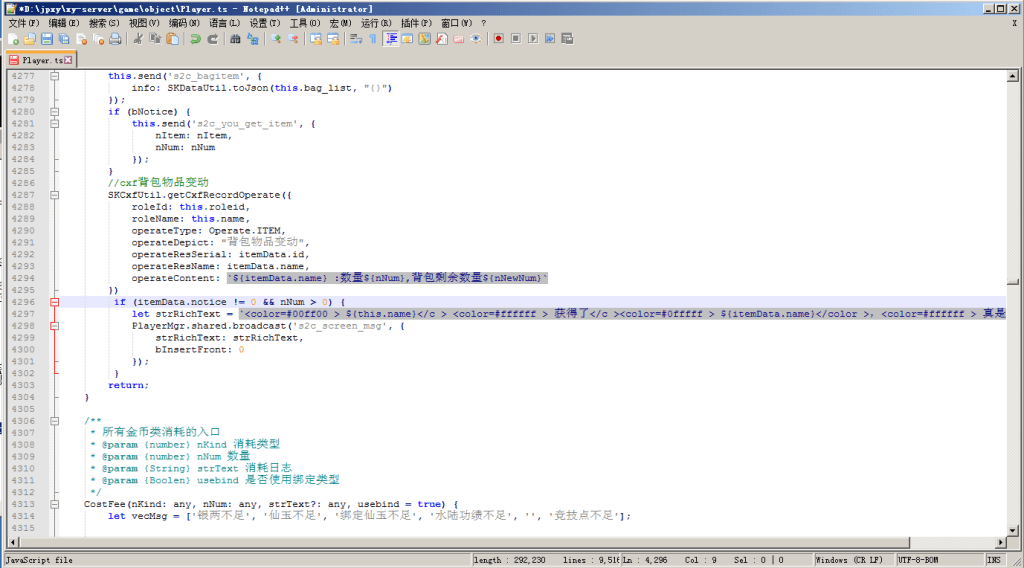The width and height of the screenshot is (1024, 568).
Task: Collapse fold block at line 4287
Action: click(55, 195)
